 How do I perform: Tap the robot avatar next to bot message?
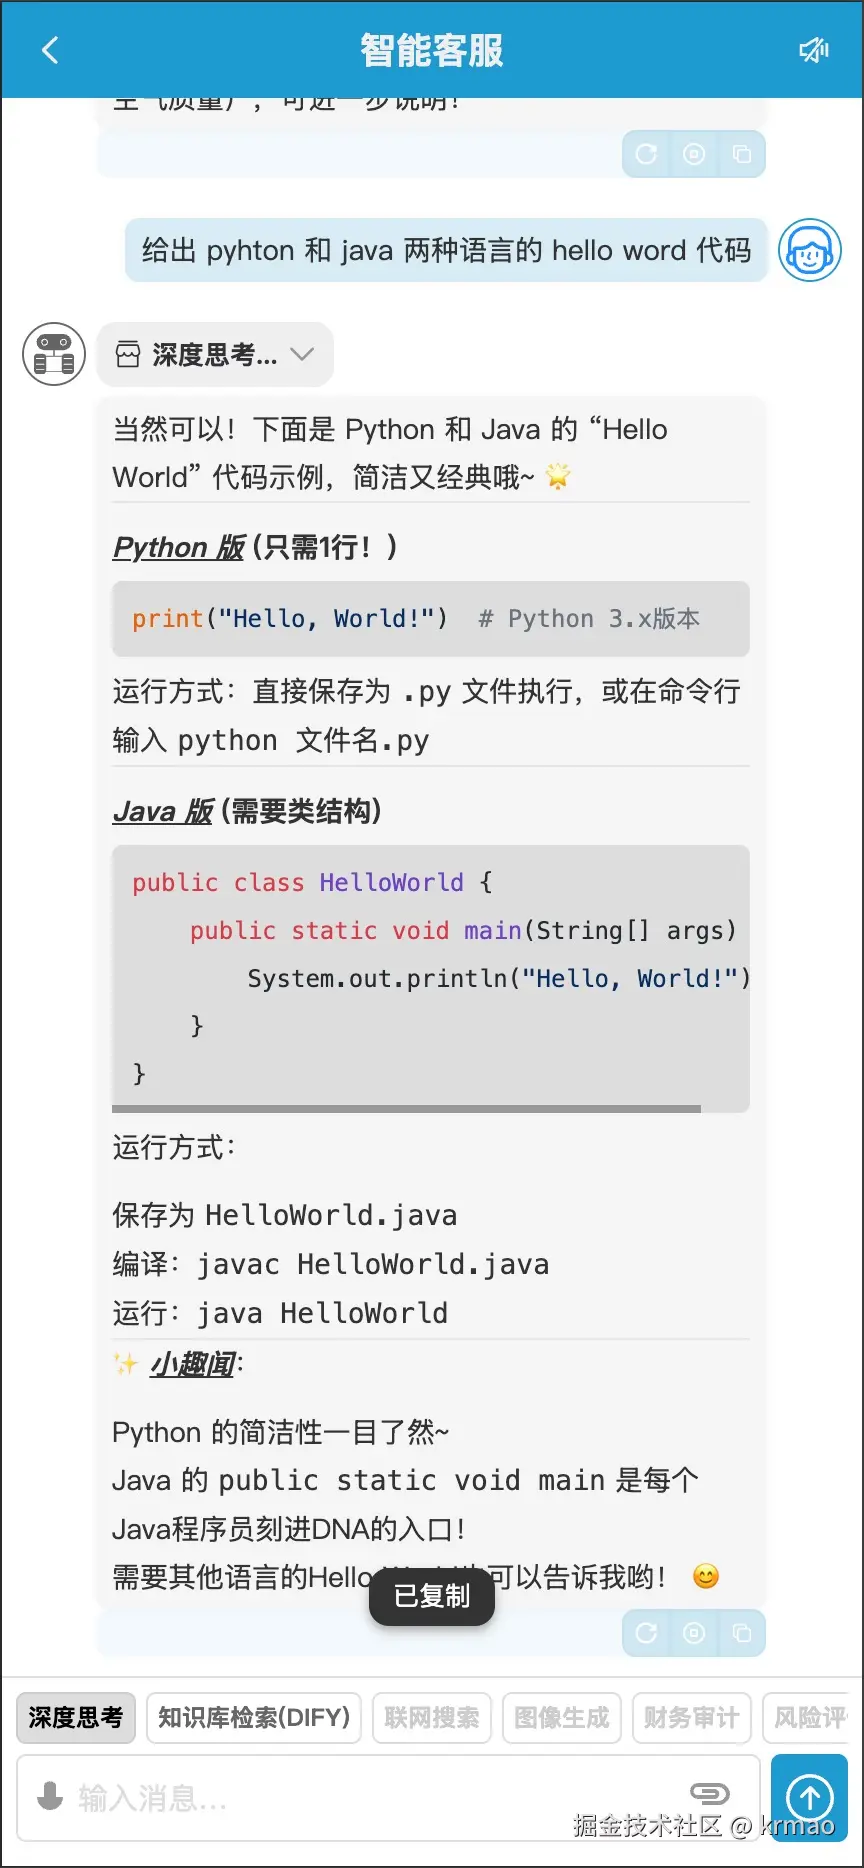(x=53, y=354)
